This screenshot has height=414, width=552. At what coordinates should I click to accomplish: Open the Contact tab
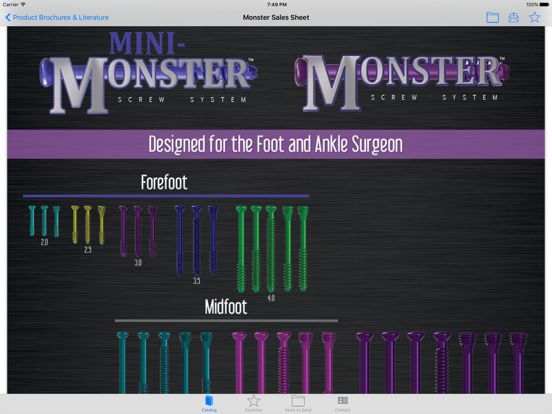click(x=342, y=403)
